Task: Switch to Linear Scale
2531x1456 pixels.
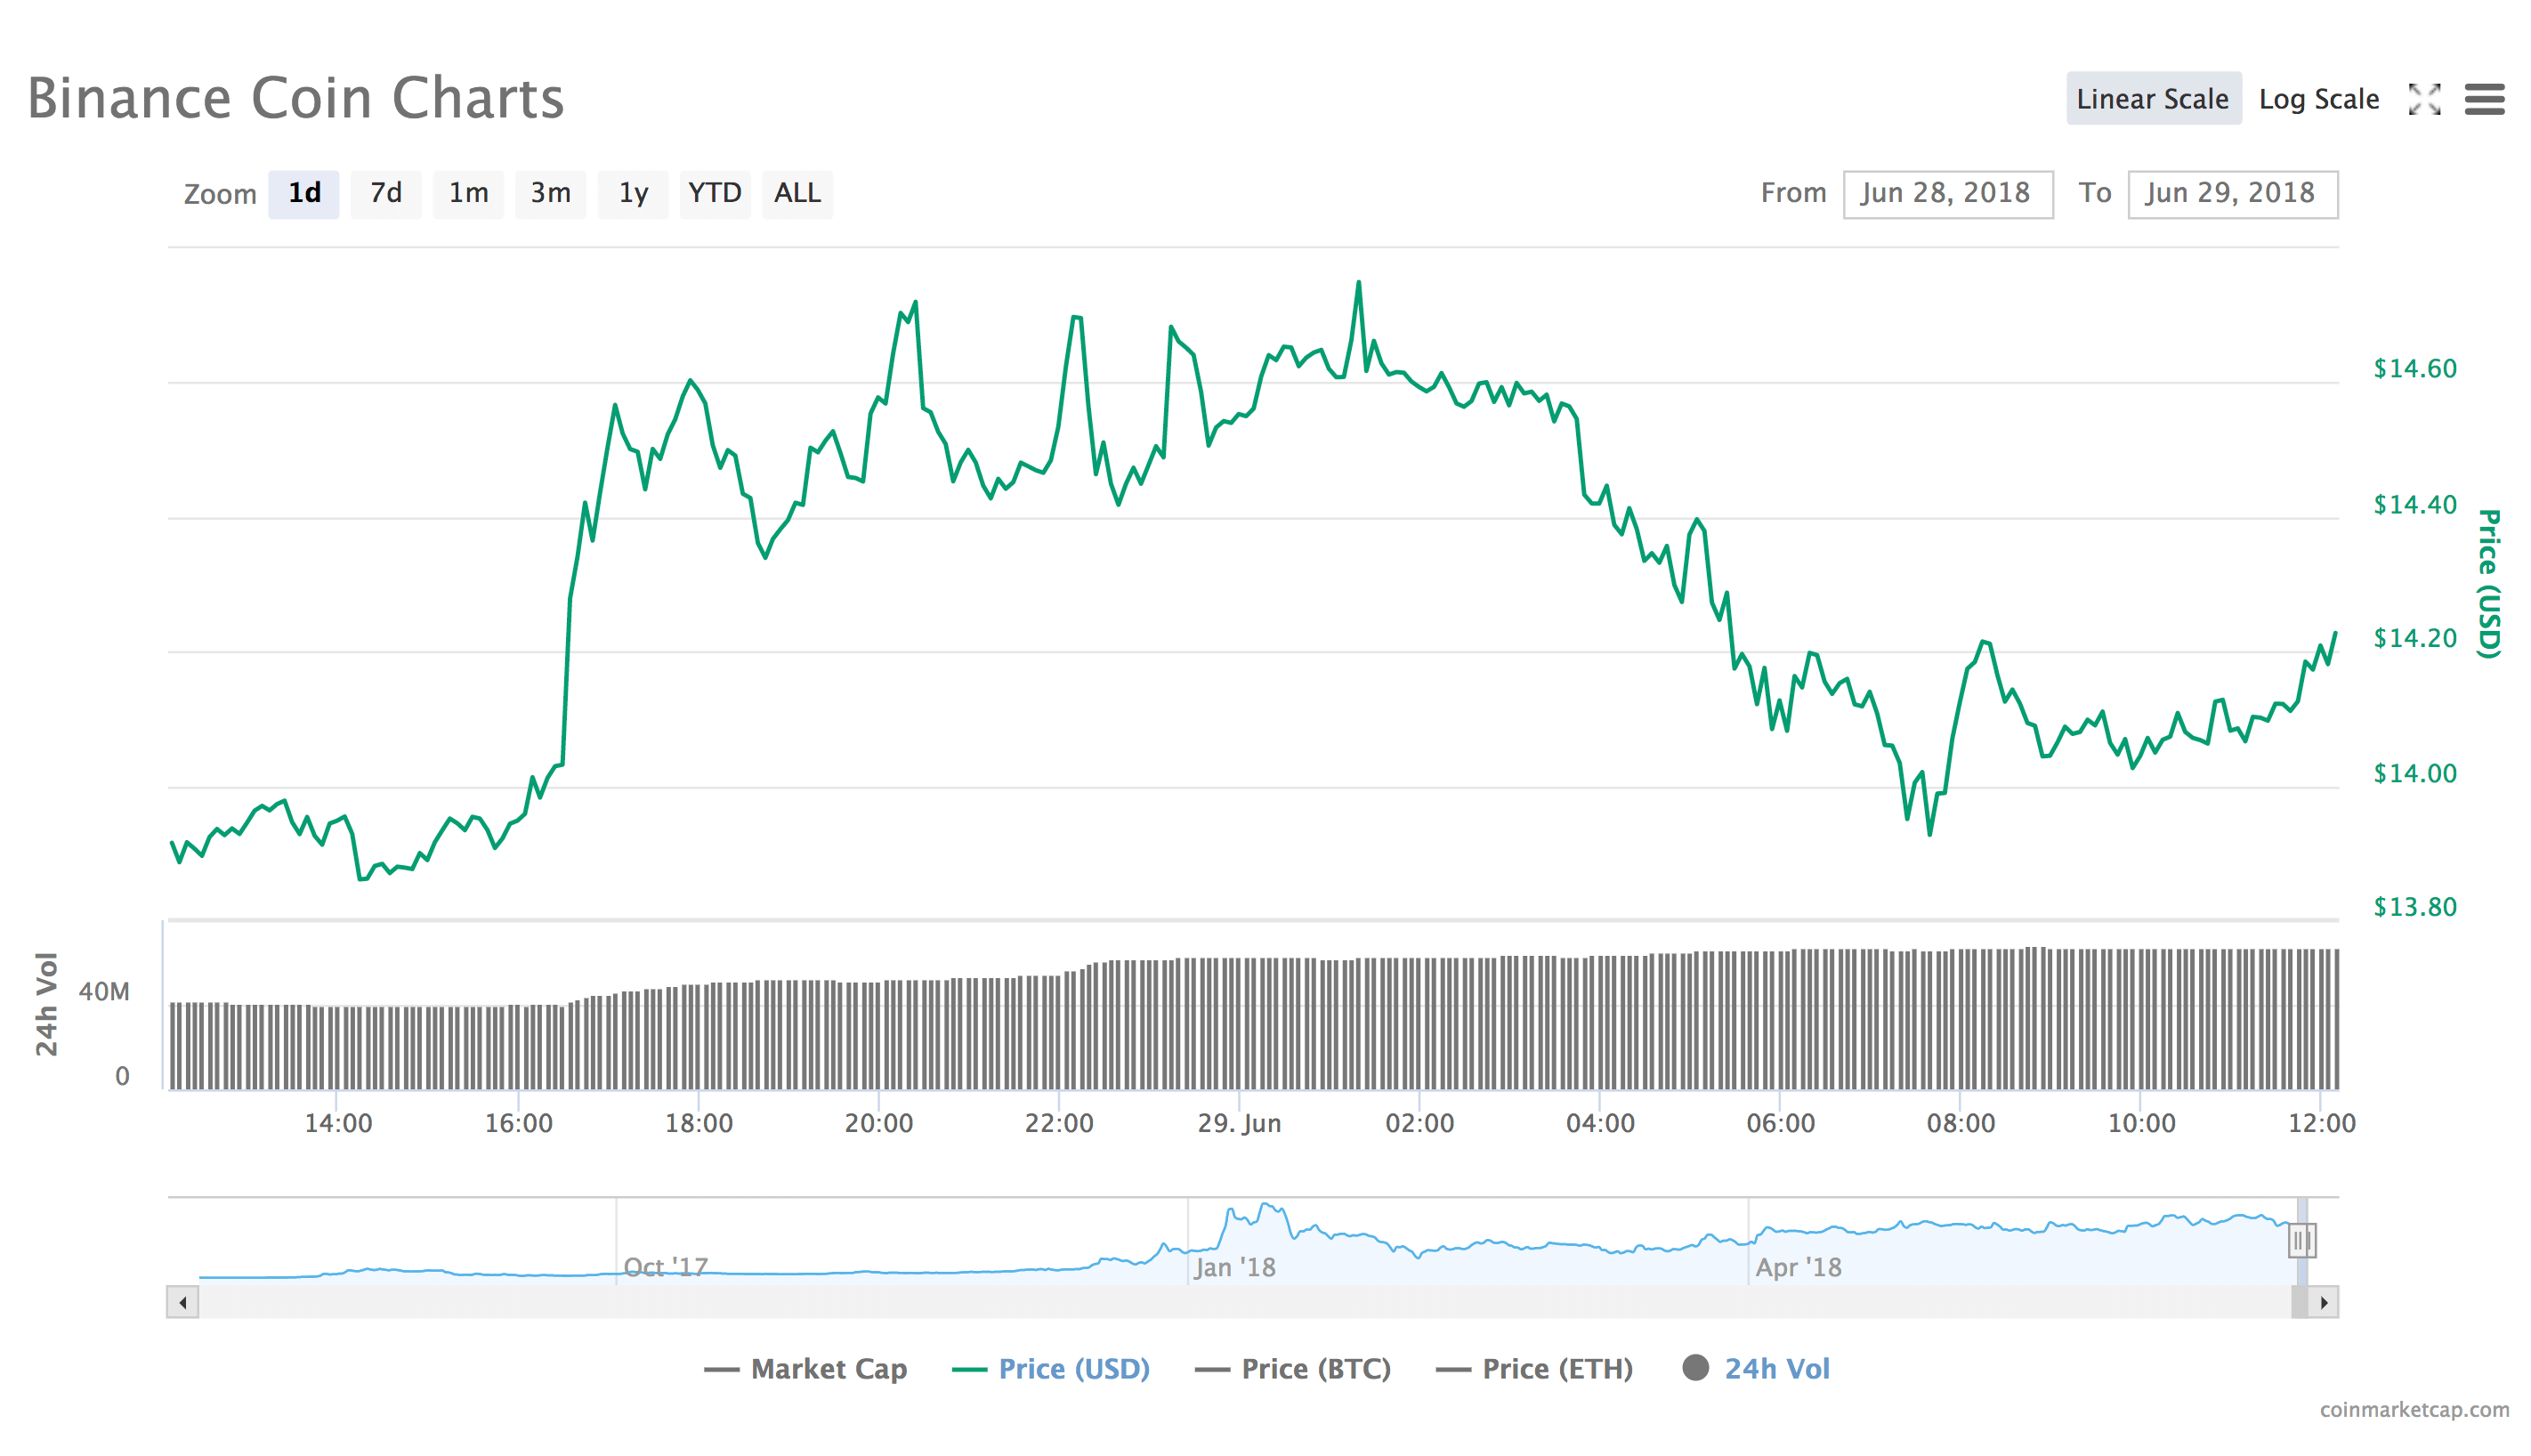Action: click(2153, 99)
